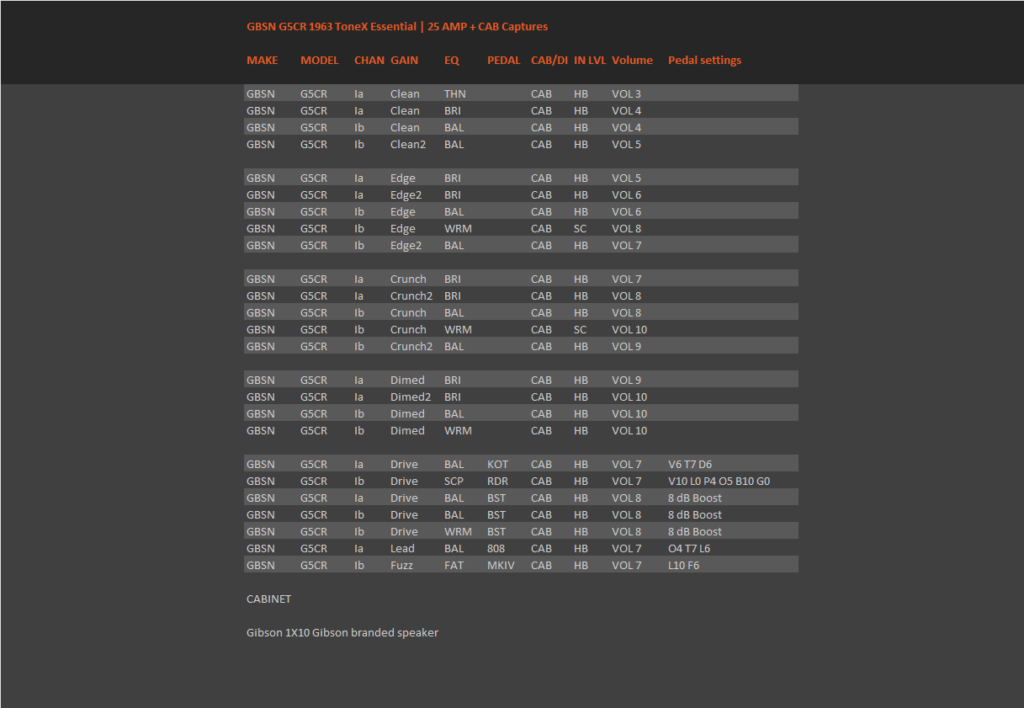Screen dimensions: 1024x708
Task: Click SC in the Crunch WRM row
Action: coord(580,330)
